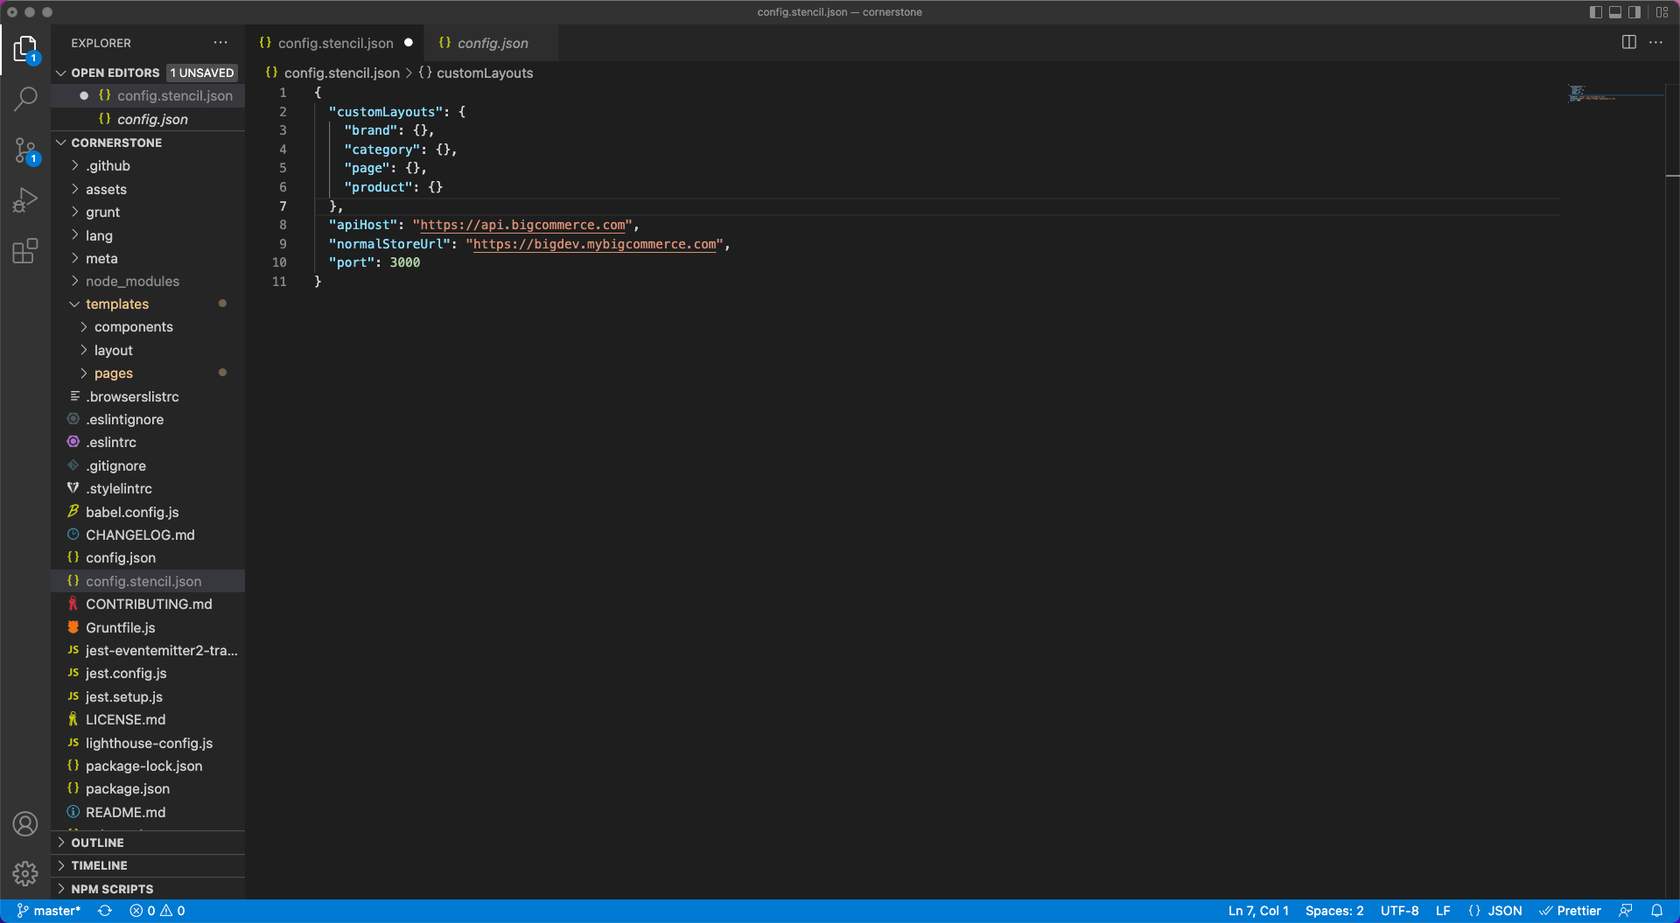Collapse the templates folder
This screenshot has height=923, width=1680.
(x=117, y=304)
